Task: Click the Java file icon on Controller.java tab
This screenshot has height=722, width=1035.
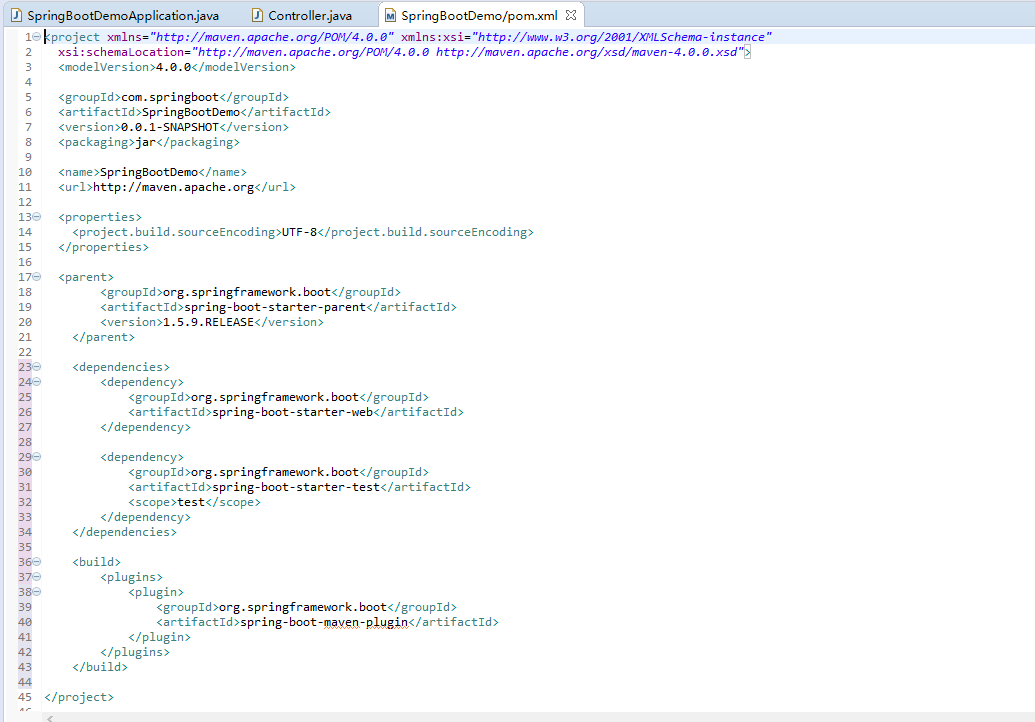Action: [x=258, y=15]
